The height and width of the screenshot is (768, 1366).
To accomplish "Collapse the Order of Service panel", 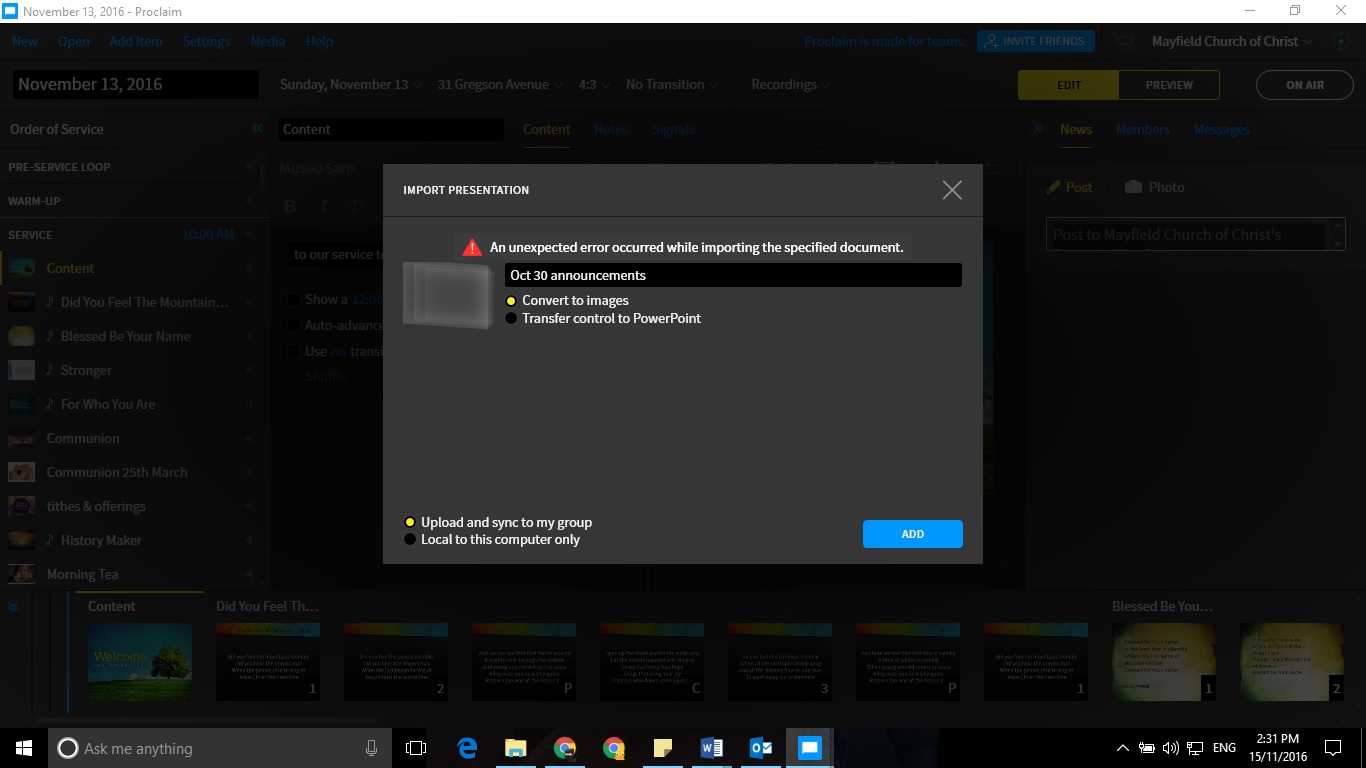I will 257,129.
